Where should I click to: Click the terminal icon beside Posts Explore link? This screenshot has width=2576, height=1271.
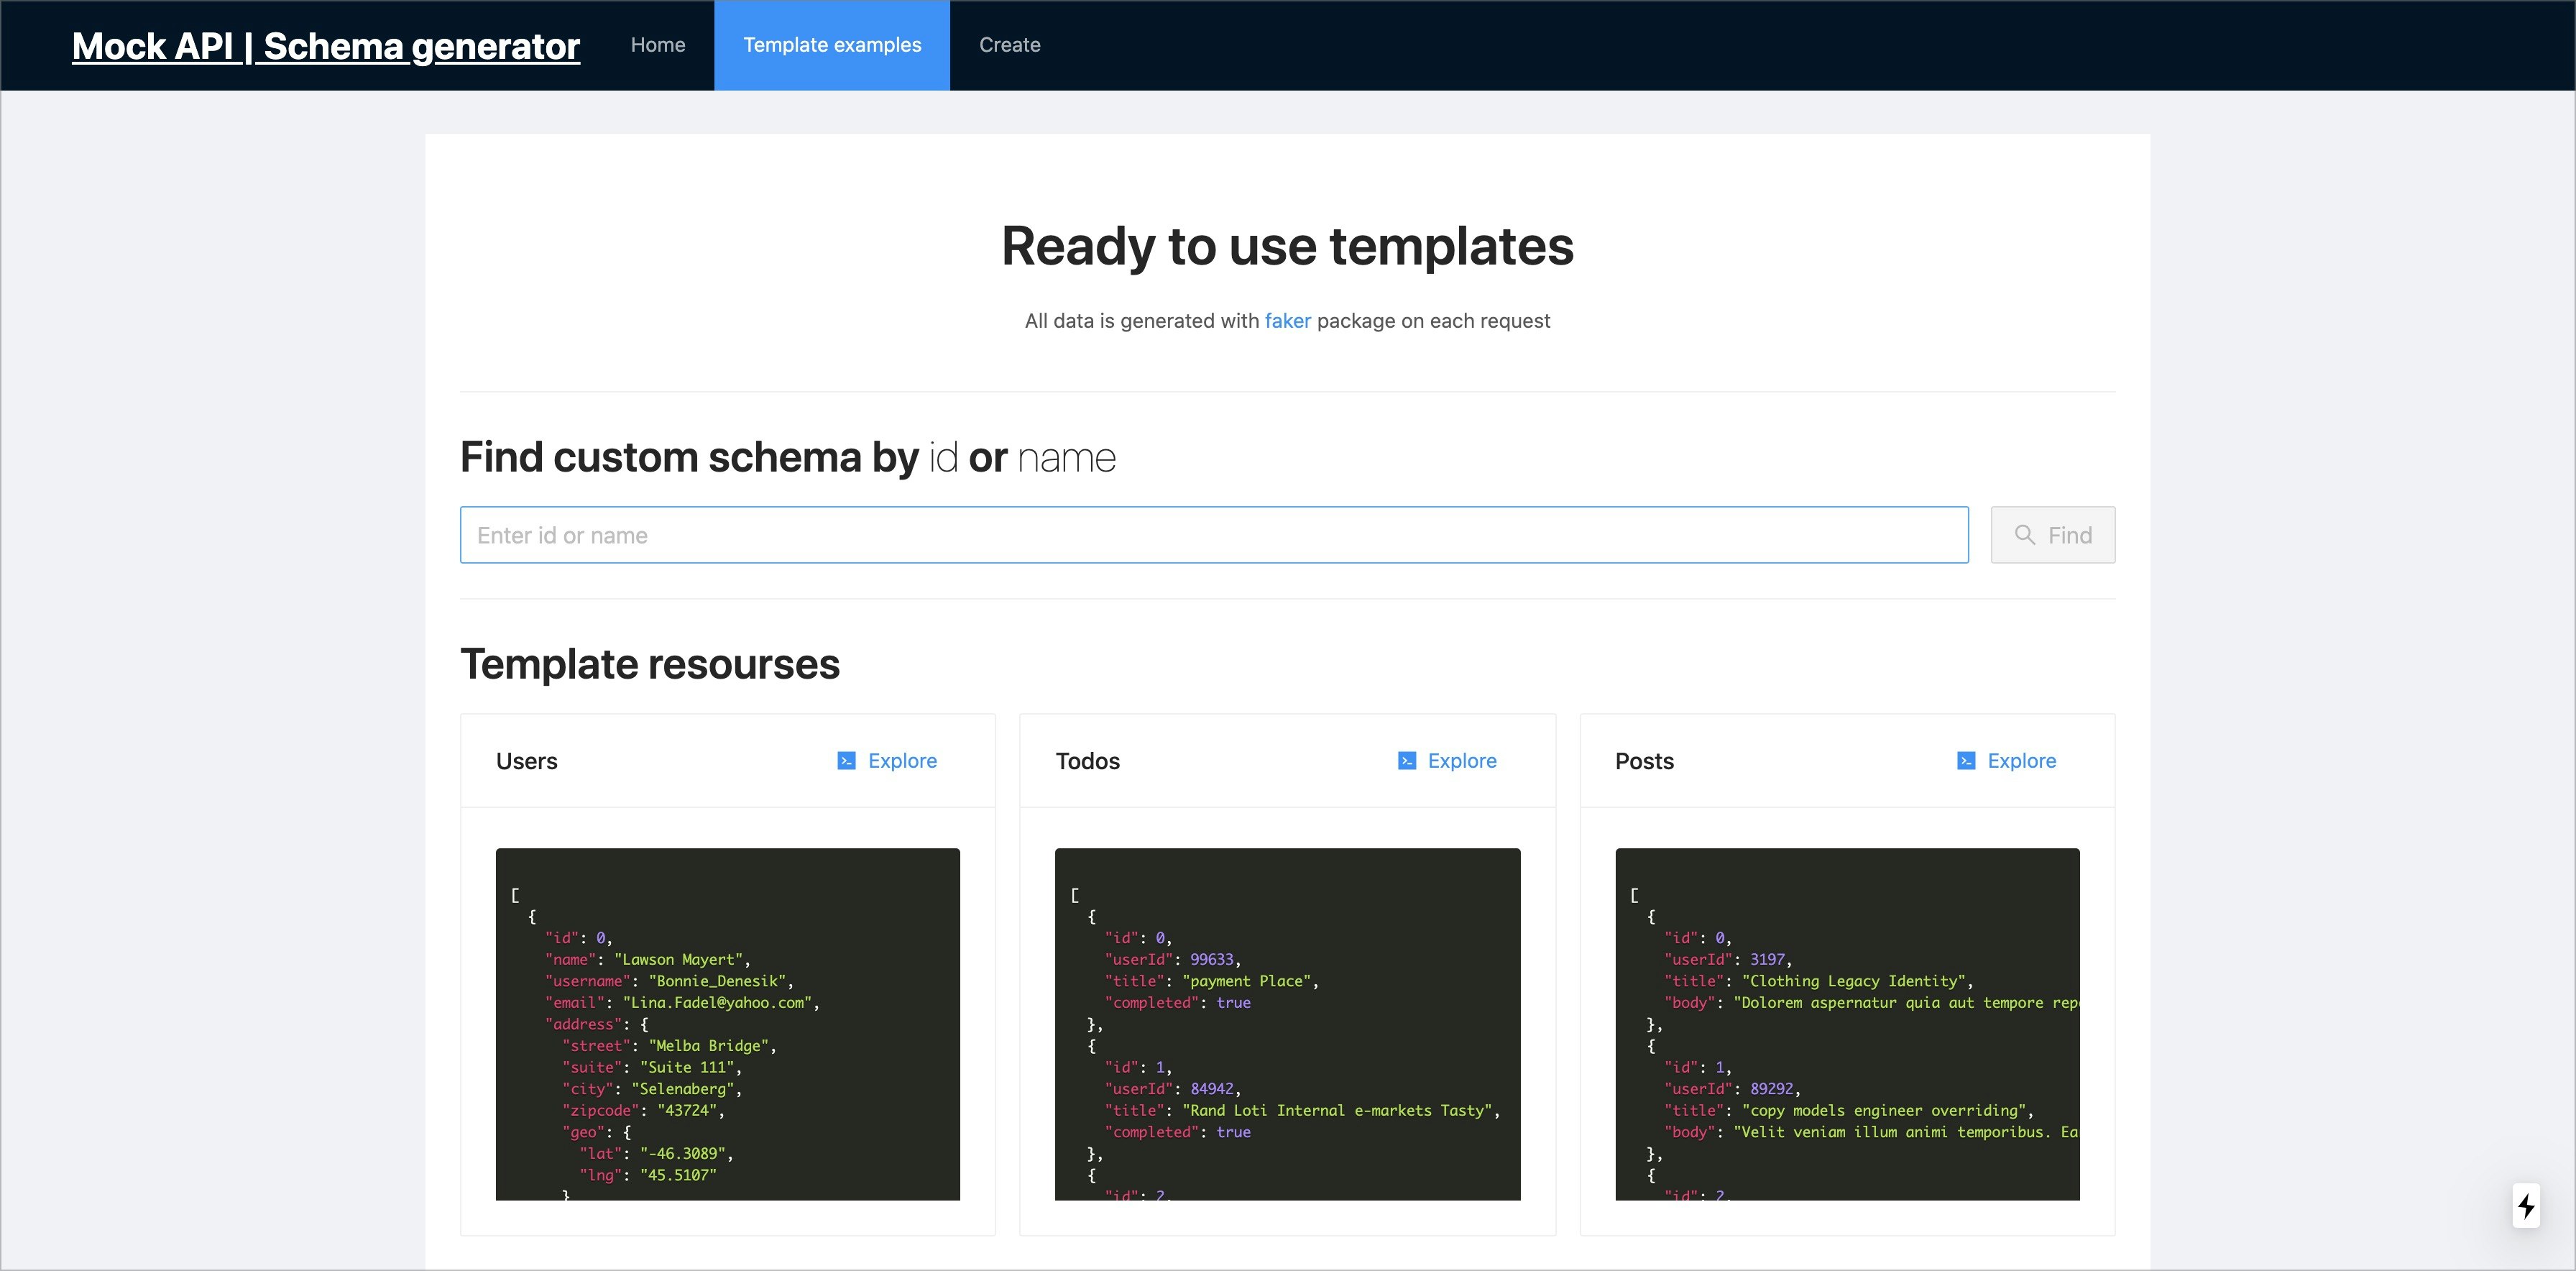pos(1966,760)
